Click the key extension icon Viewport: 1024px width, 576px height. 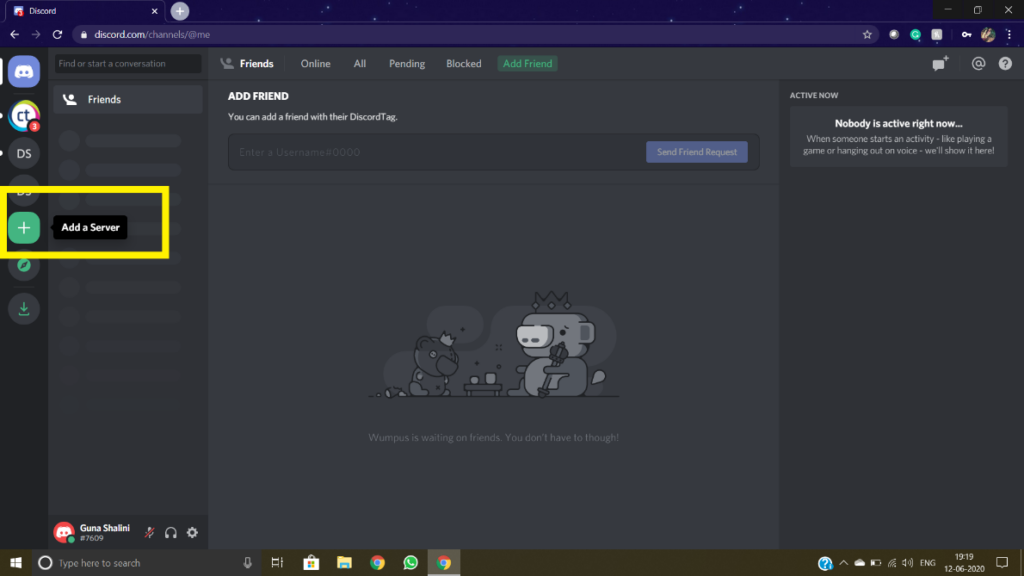point(967,35)
